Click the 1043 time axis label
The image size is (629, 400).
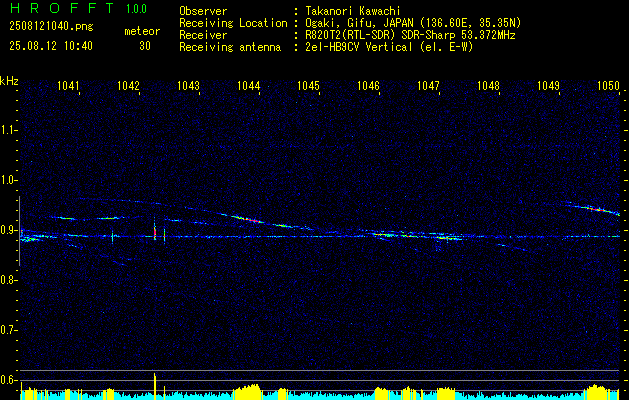(189, 86)
